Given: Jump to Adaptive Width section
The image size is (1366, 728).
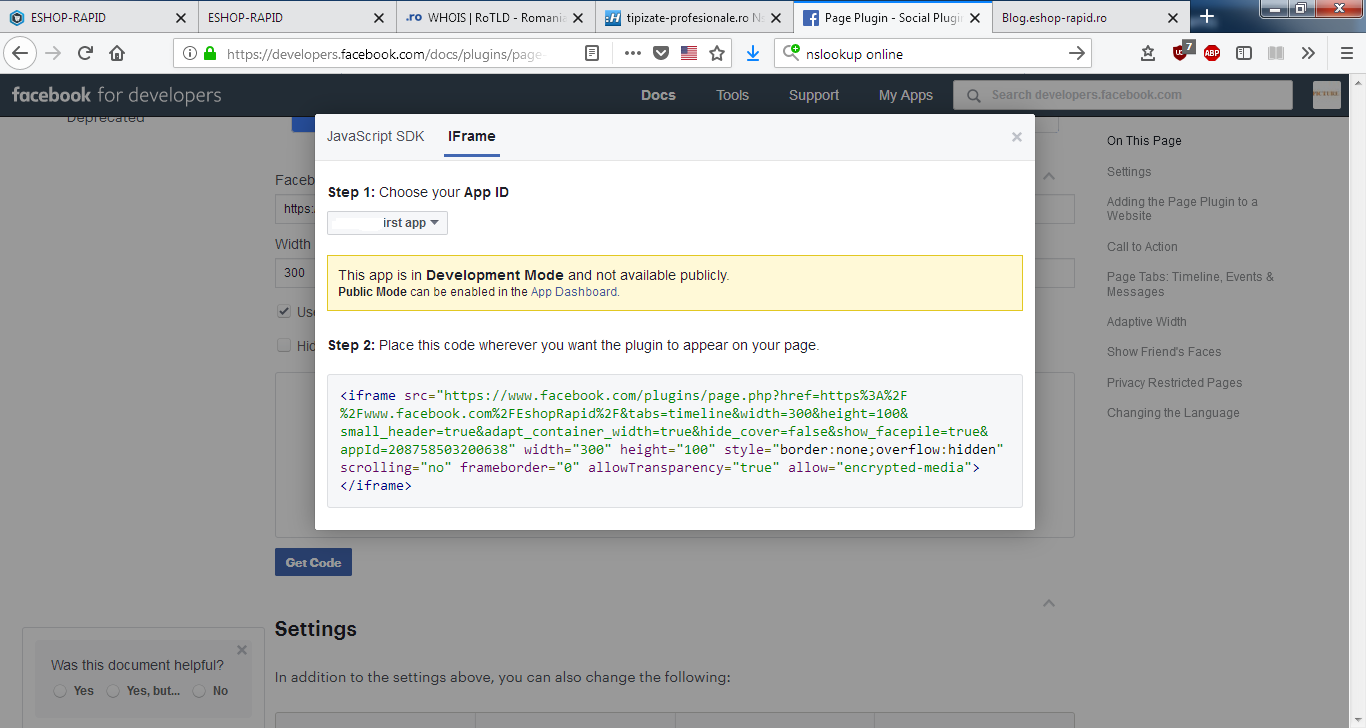Looking at the screenshot, I should click(x=1147, y=322).
